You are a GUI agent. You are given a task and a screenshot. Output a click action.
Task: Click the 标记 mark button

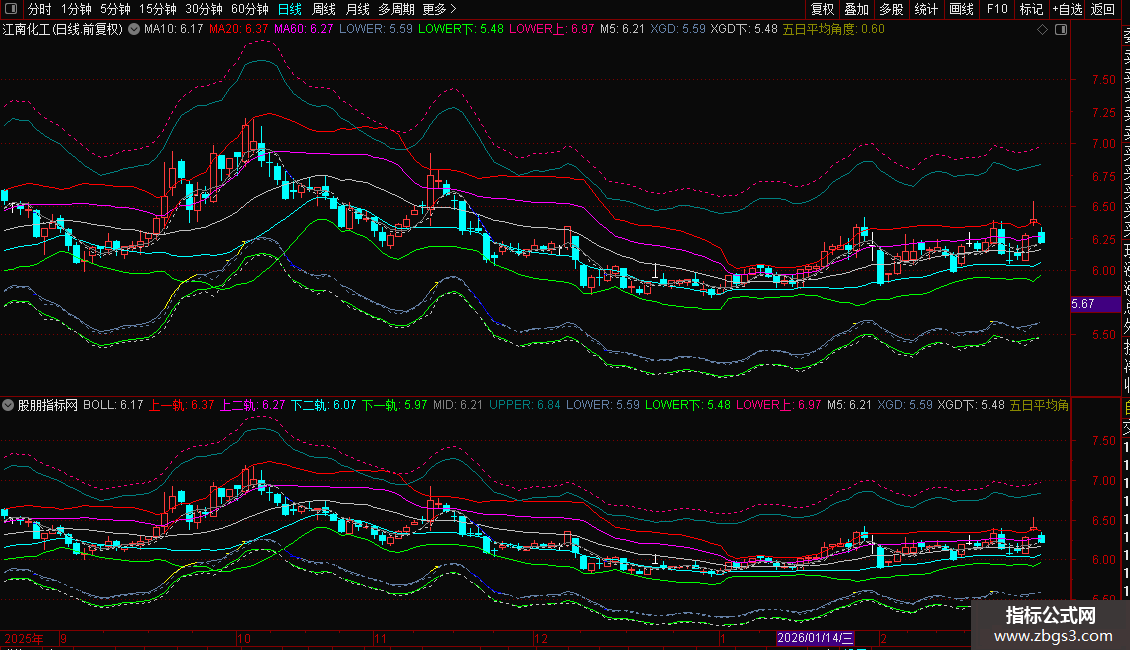1031,9
